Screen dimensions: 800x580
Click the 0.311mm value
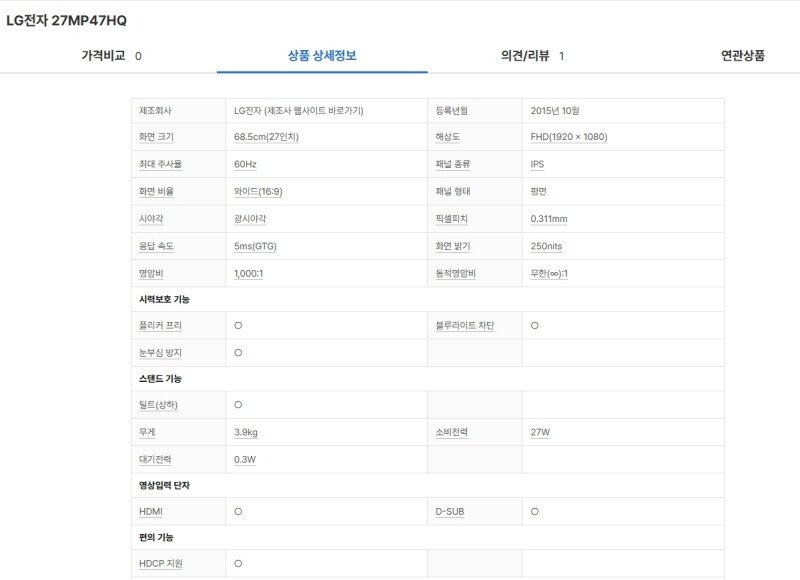click(x=549, y=219)
